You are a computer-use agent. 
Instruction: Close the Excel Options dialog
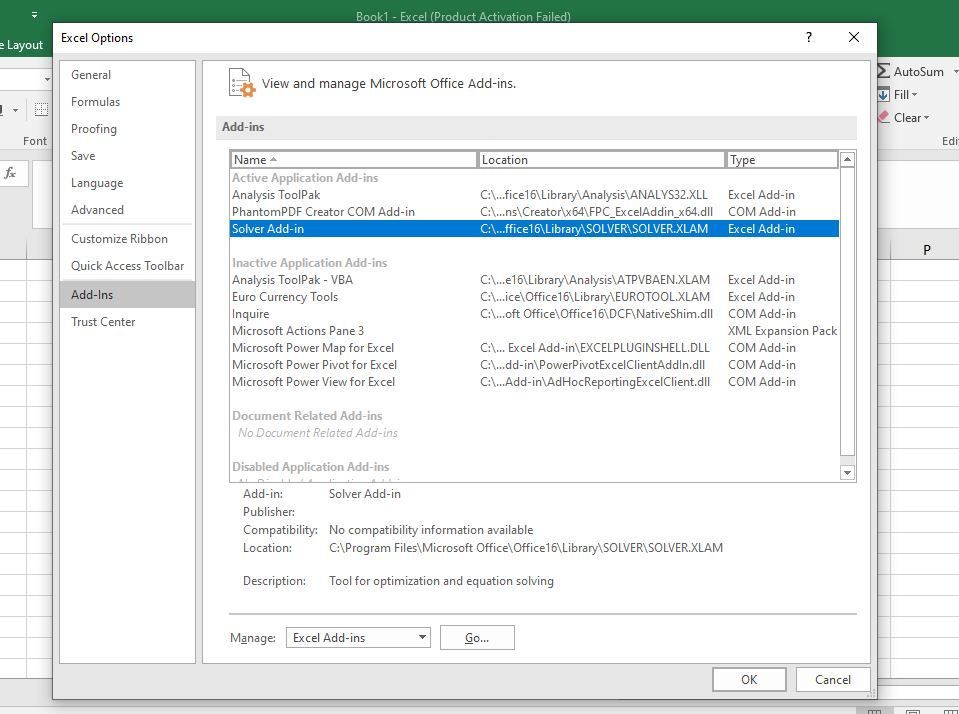click(854, 37)
